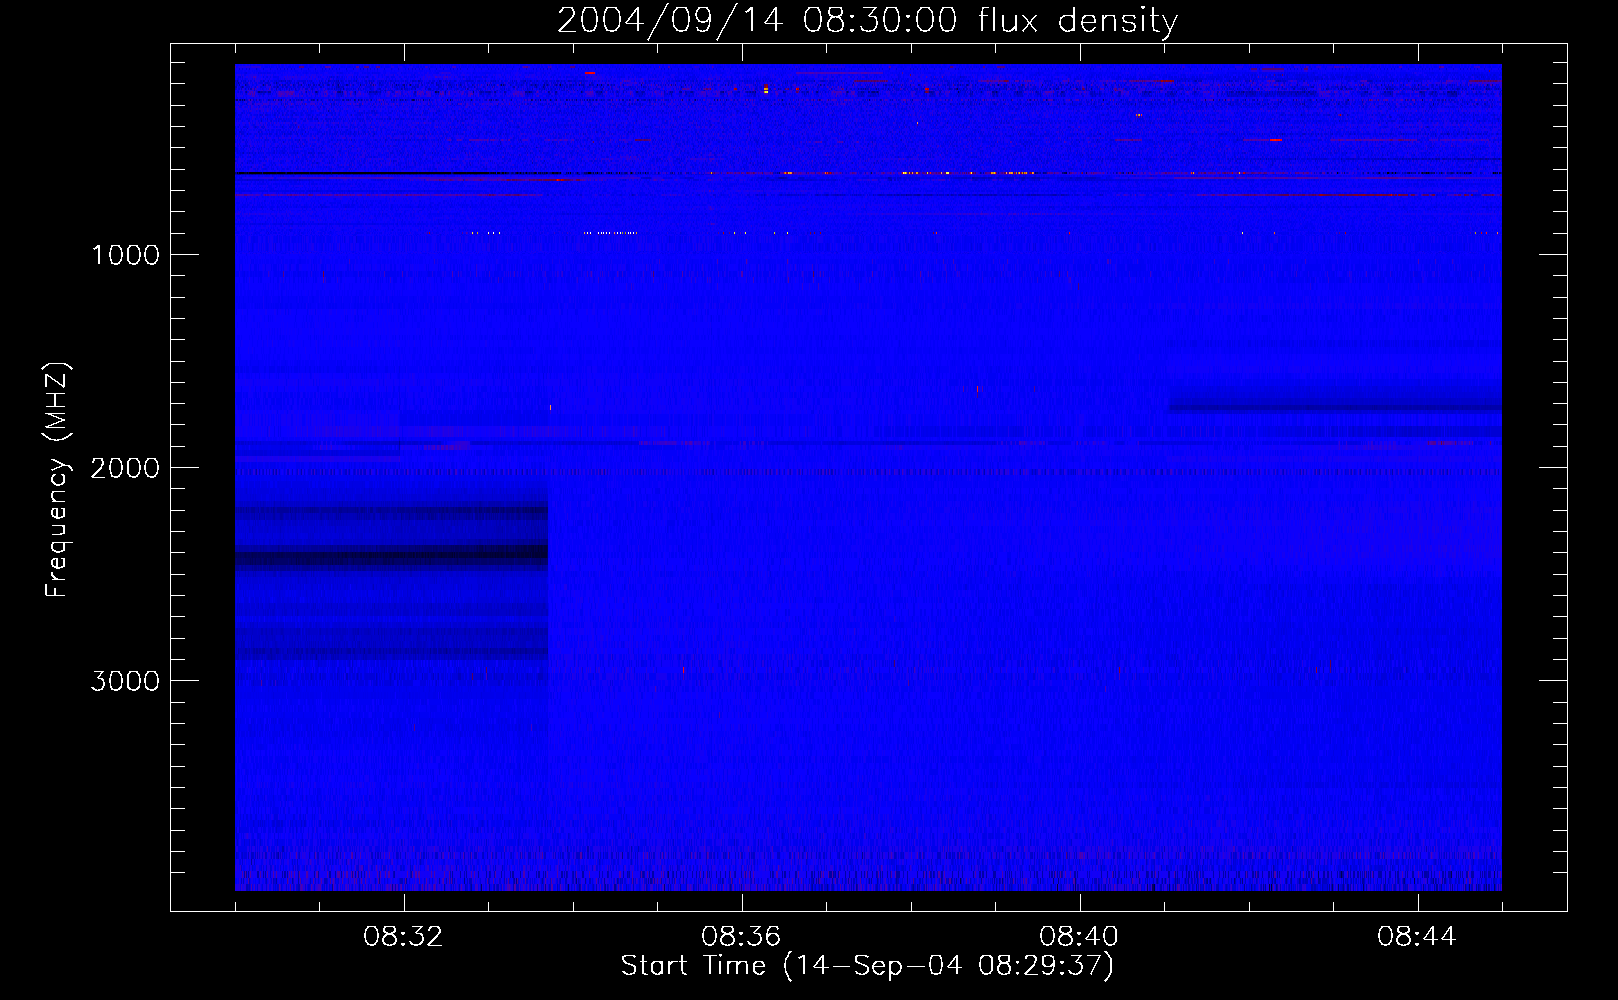Click the 3000 frequency tick label
Viewport: 1618px width, 1000px height.
click(x=125, y=681)
